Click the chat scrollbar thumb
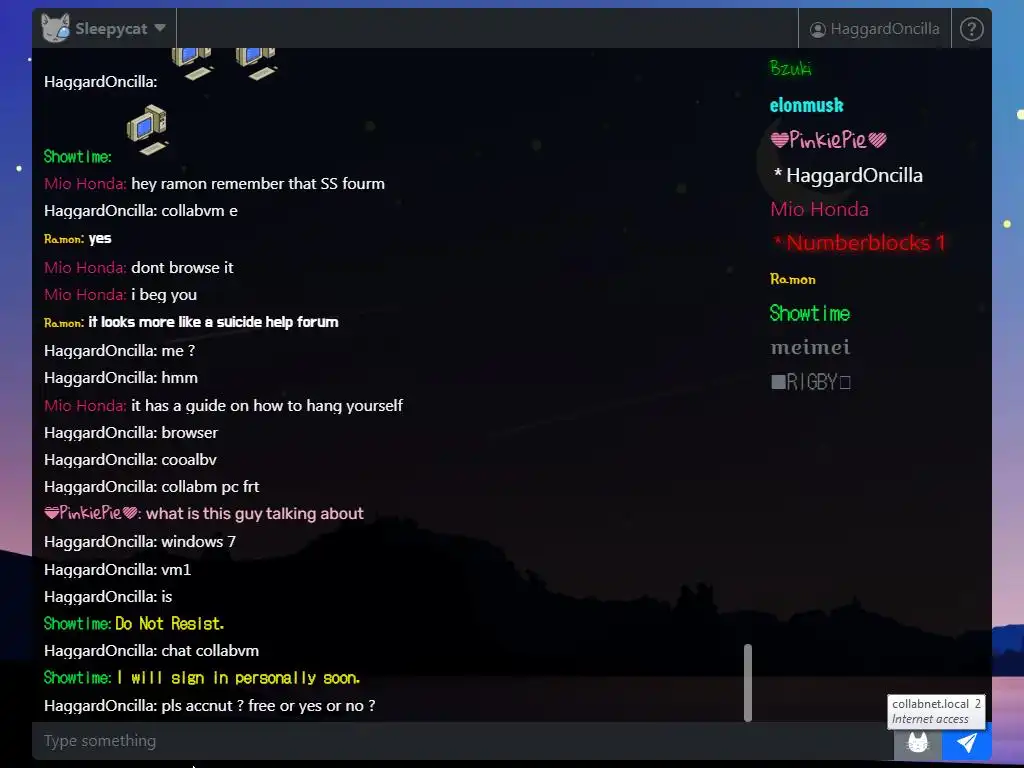 click(x=748, y=682)
